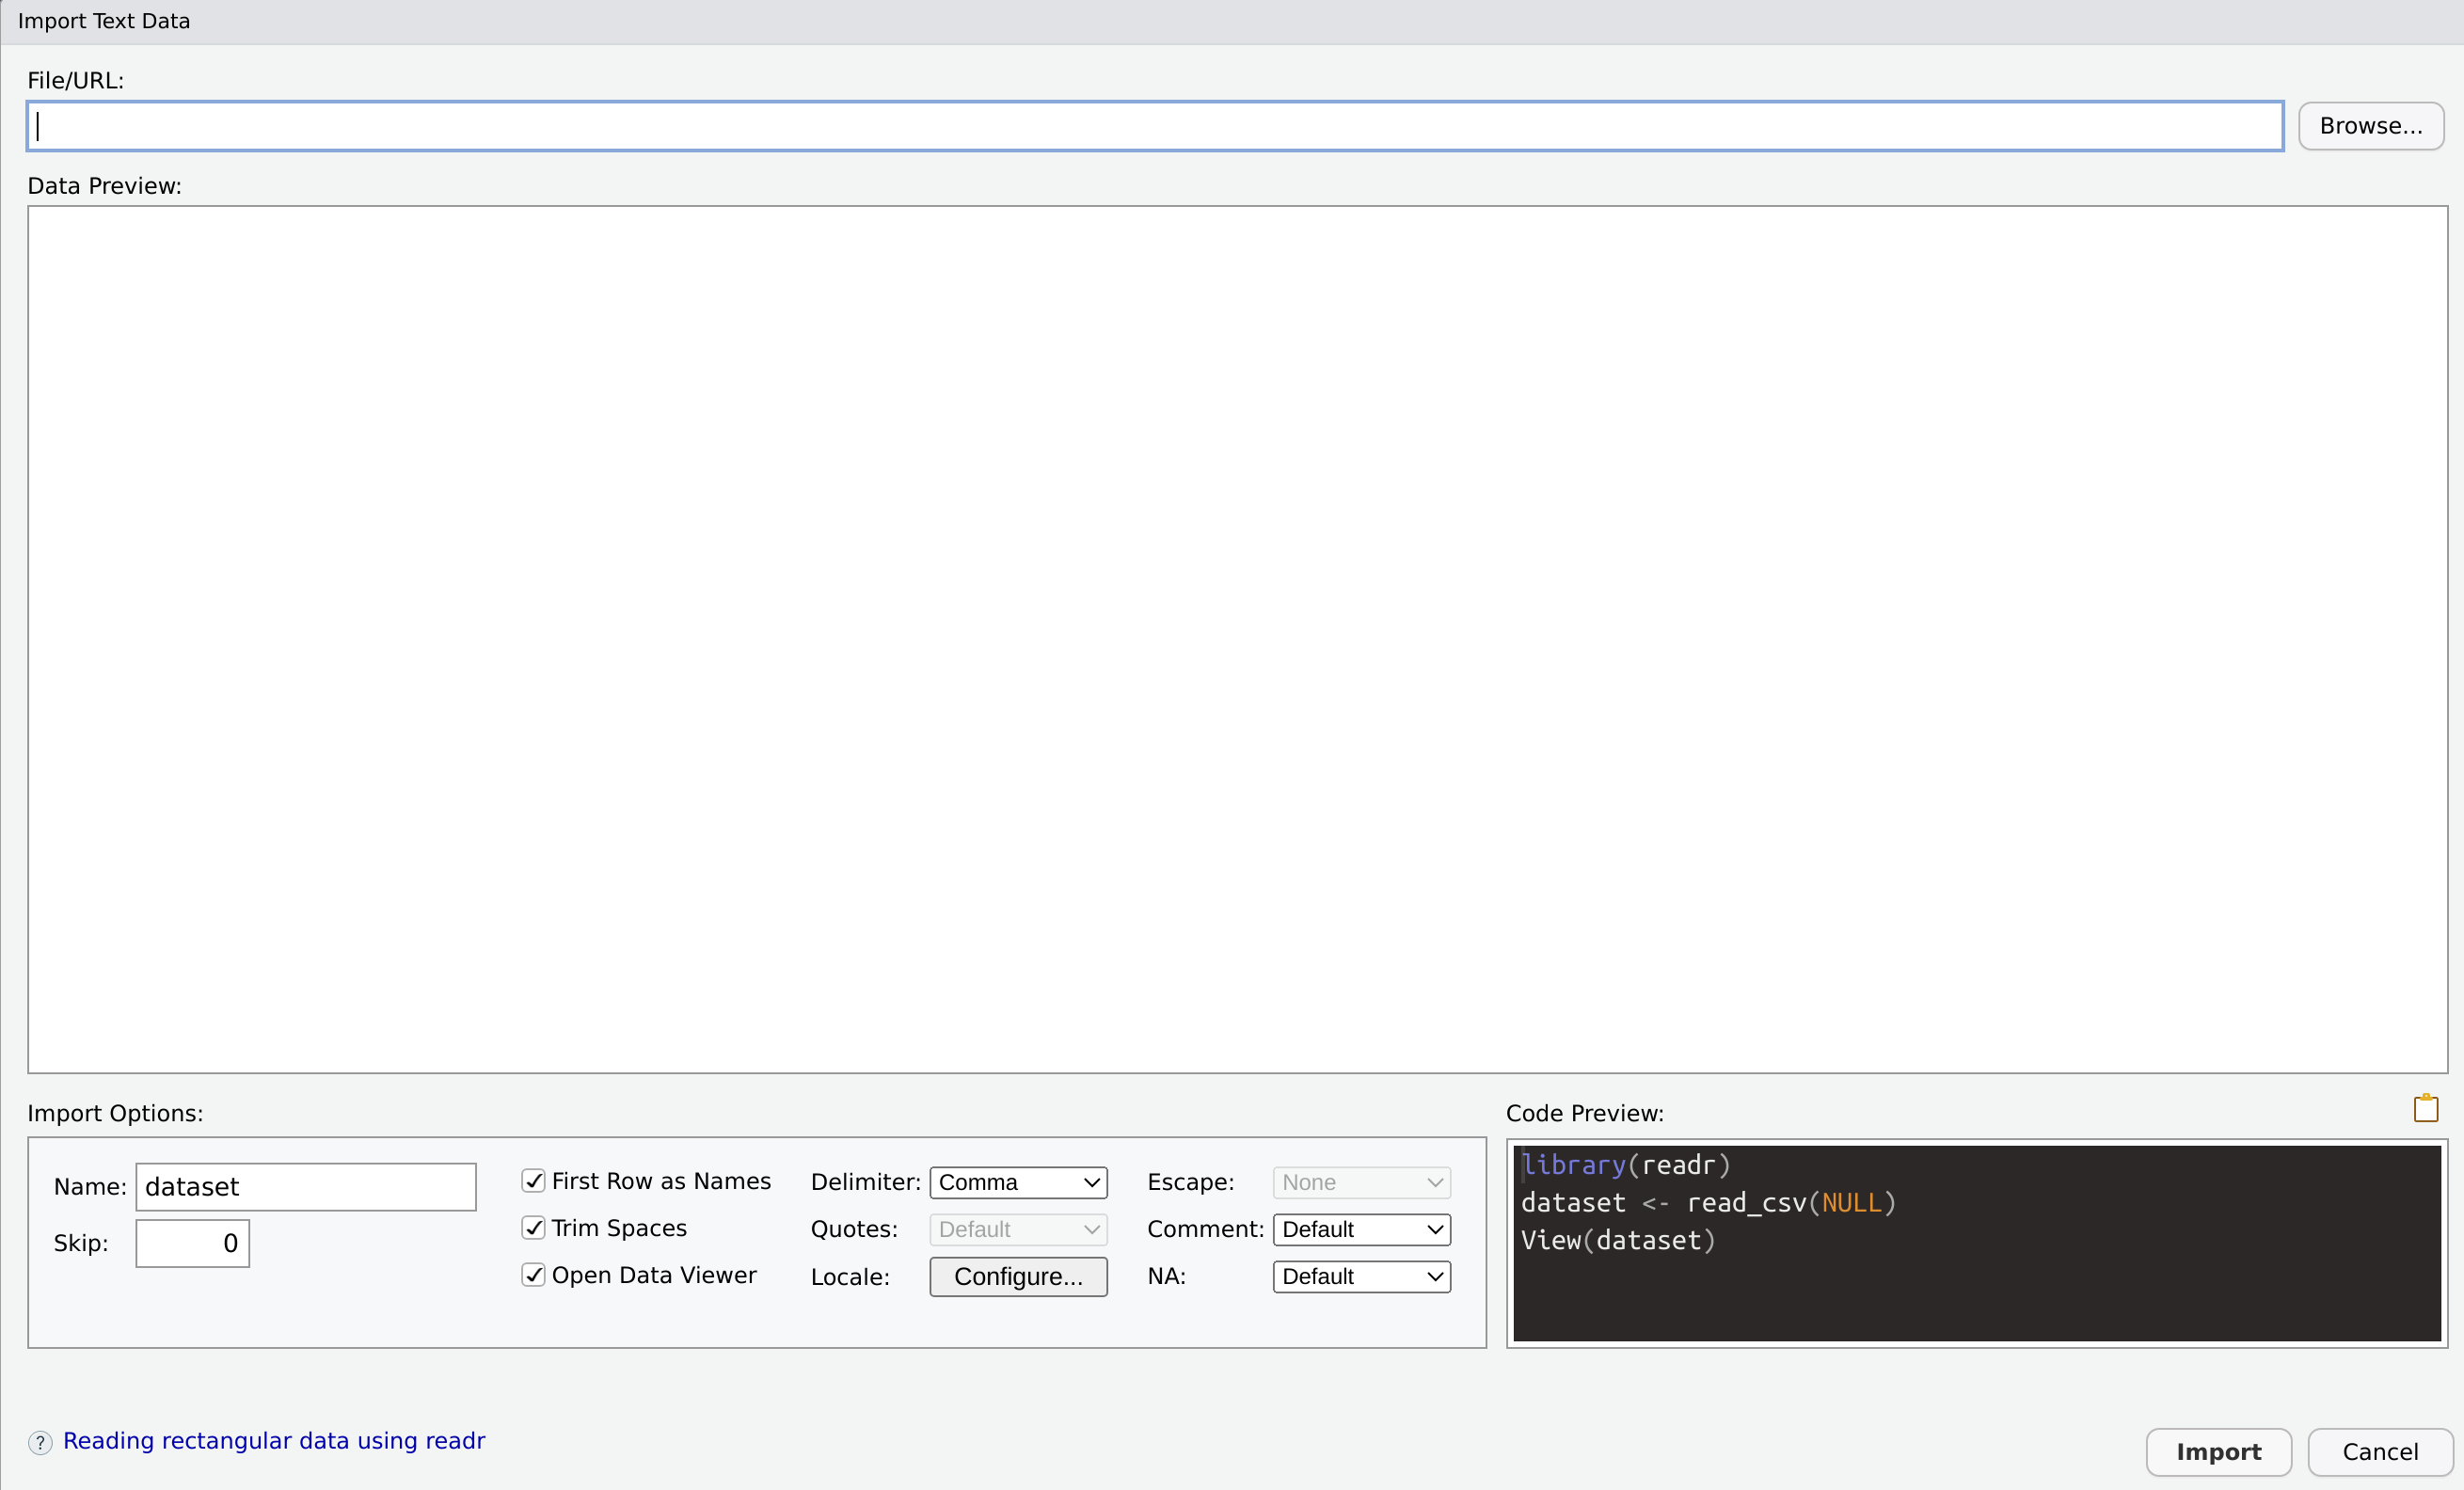This screenshot has width=2464, height=1490.
Task: Uncheck First Row as Names
Action: click(534, 1181)
